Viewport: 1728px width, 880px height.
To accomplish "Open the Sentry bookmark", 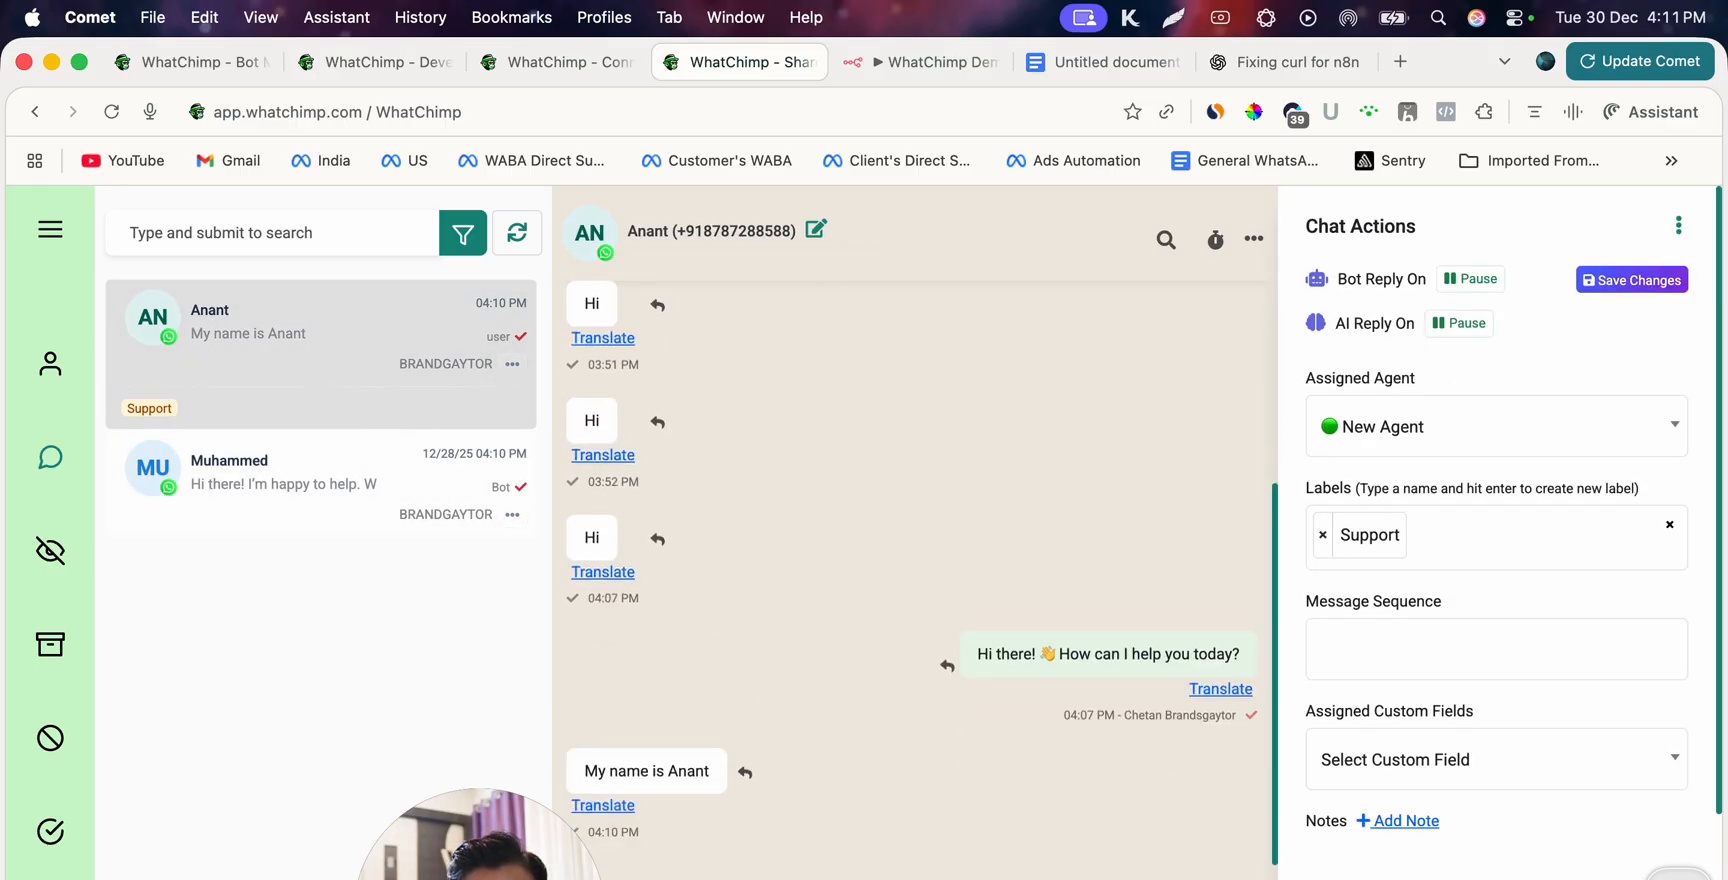I will [1390, 161].
